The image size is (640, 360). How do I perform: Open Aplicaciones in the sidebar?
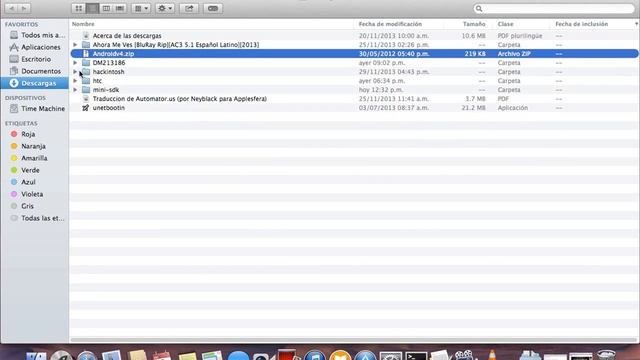click(x=35, y=47)
